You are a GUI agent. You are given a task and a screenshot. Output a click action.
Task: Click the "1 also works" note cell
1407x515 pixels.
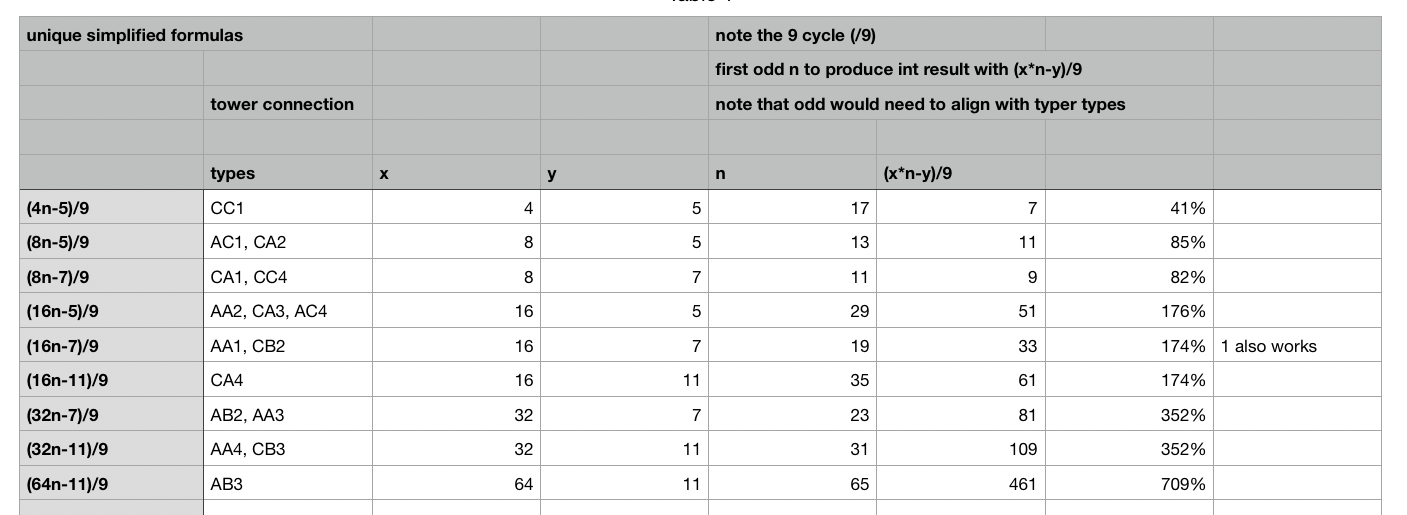(1268, 346)
